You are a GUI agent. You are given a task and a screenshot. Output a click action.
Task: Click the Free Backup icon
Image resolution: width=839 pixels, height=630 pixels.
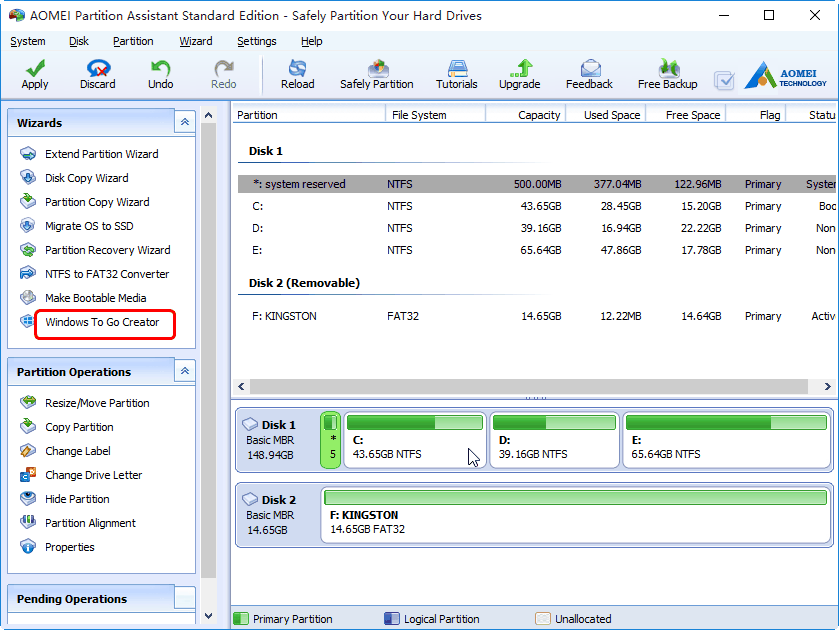pos(668,69)
